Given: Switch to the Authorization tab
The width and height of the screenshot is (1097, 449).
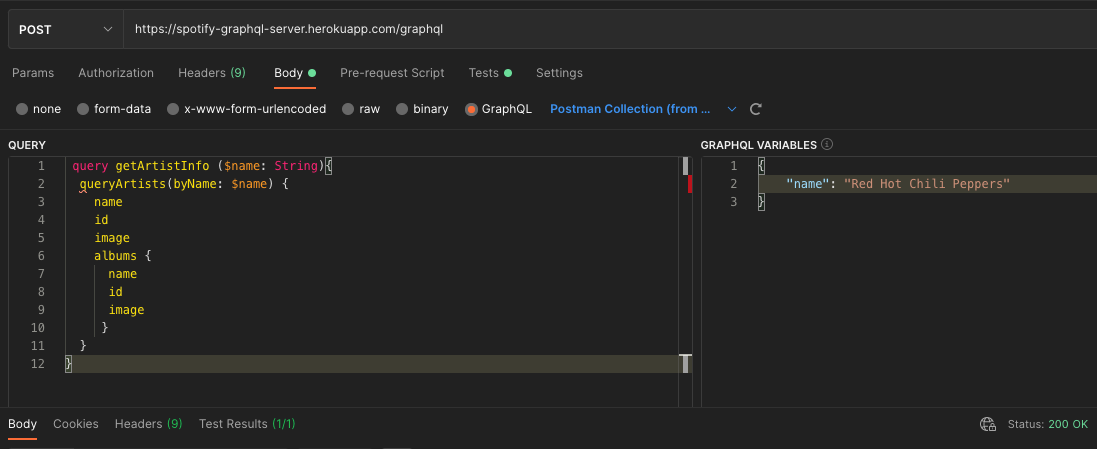Looking at the screenshot, I should click(x=116, y=73).
